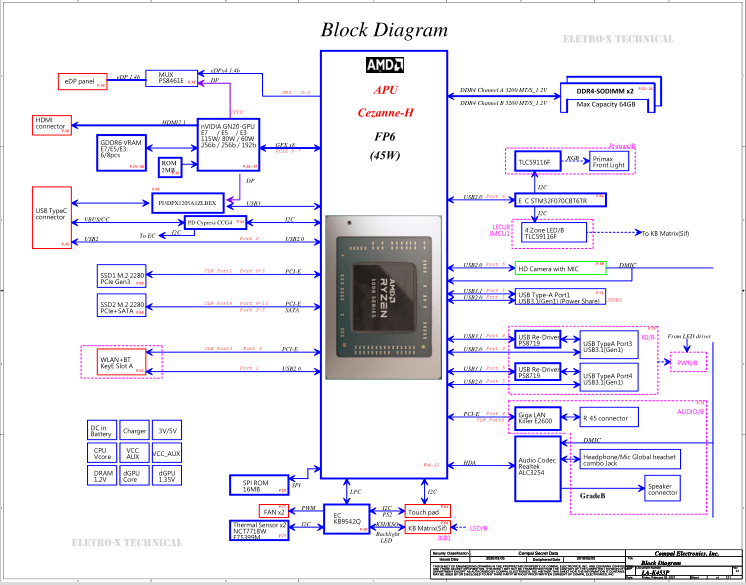This screenshot has height=585, width=746.
Task: Click the "WLAN+BT KeyE Slot A" block
Action: point(121,362)
